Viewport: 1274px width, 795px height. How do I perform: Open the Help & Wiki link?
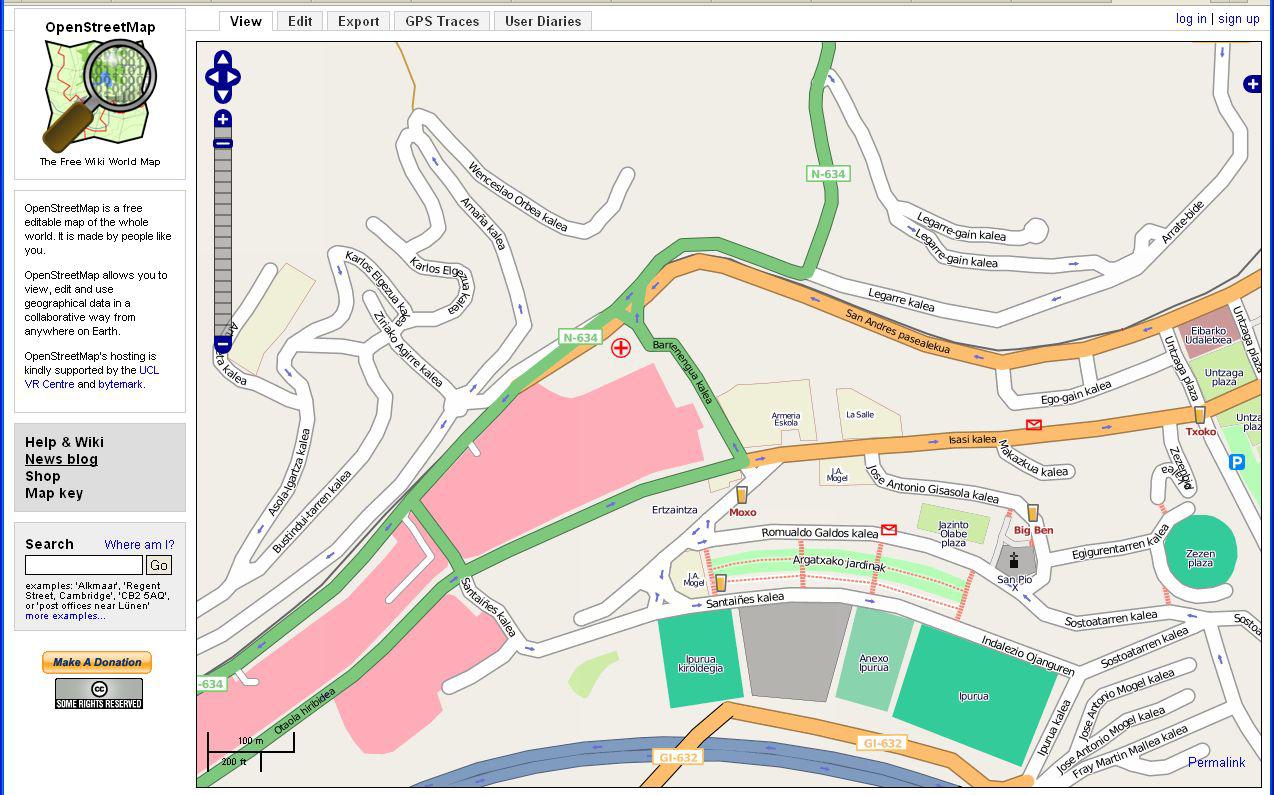[64, 442]
